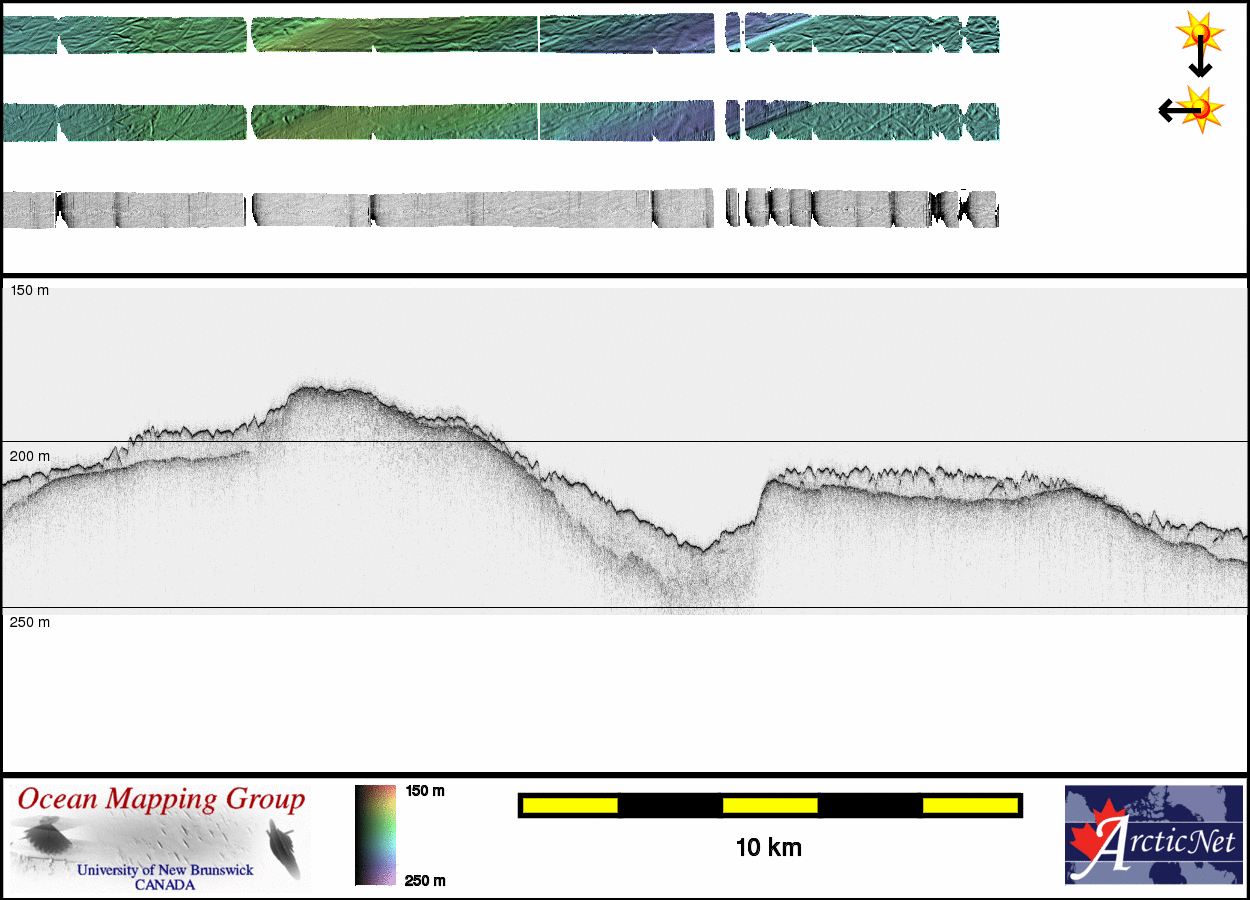
Task: Open the Ocean Mapping Group title
Action: pos(161,800)
